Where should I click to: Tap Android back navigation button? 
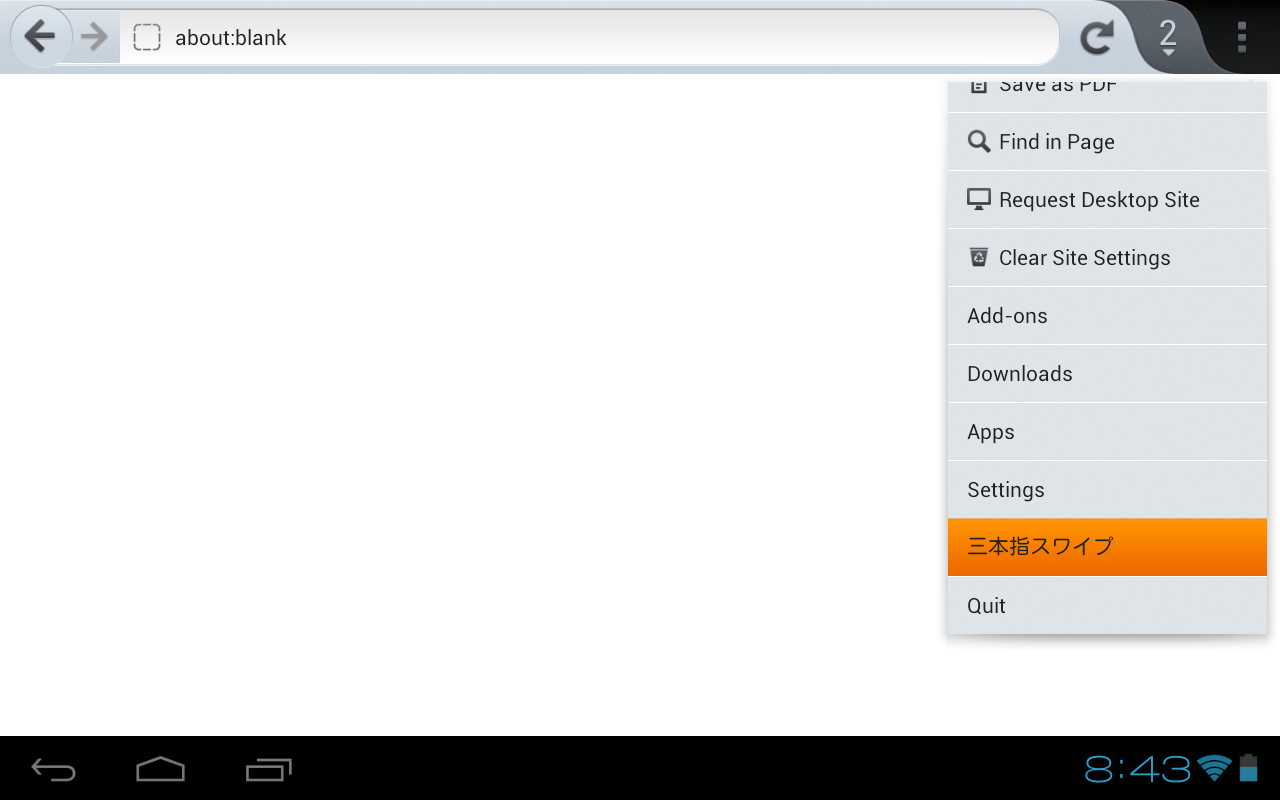click(x=54, y=769)
